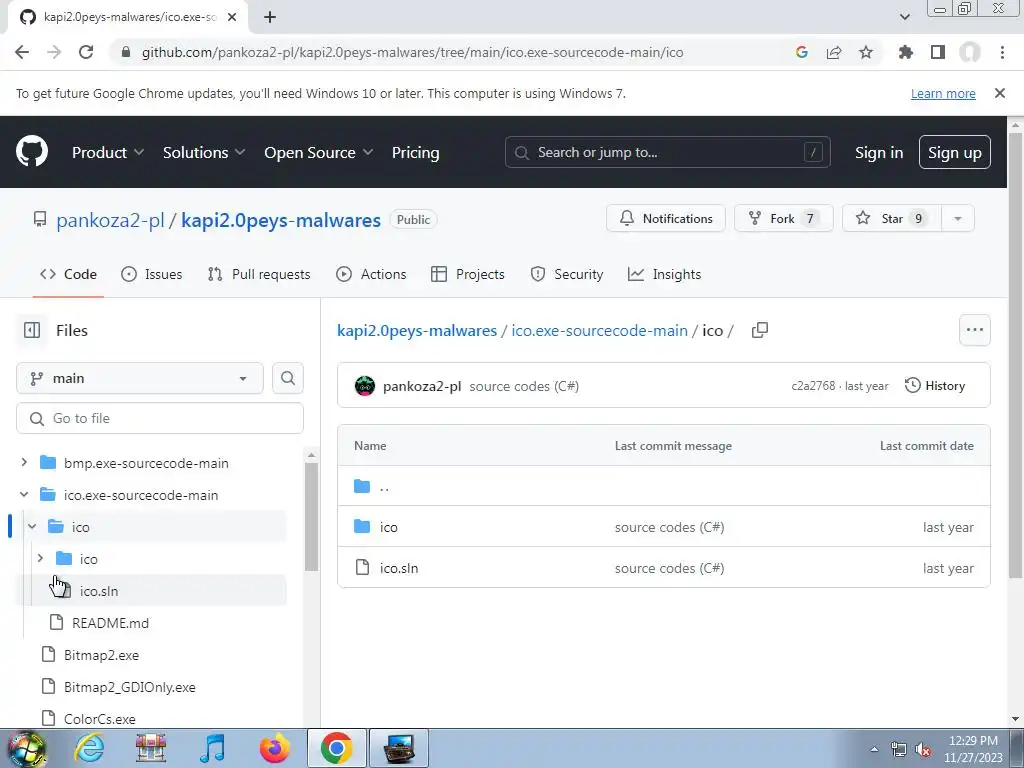1024x768 pixels.
Task: Click the commit hash c2a2768
Action: coord(813,386)
